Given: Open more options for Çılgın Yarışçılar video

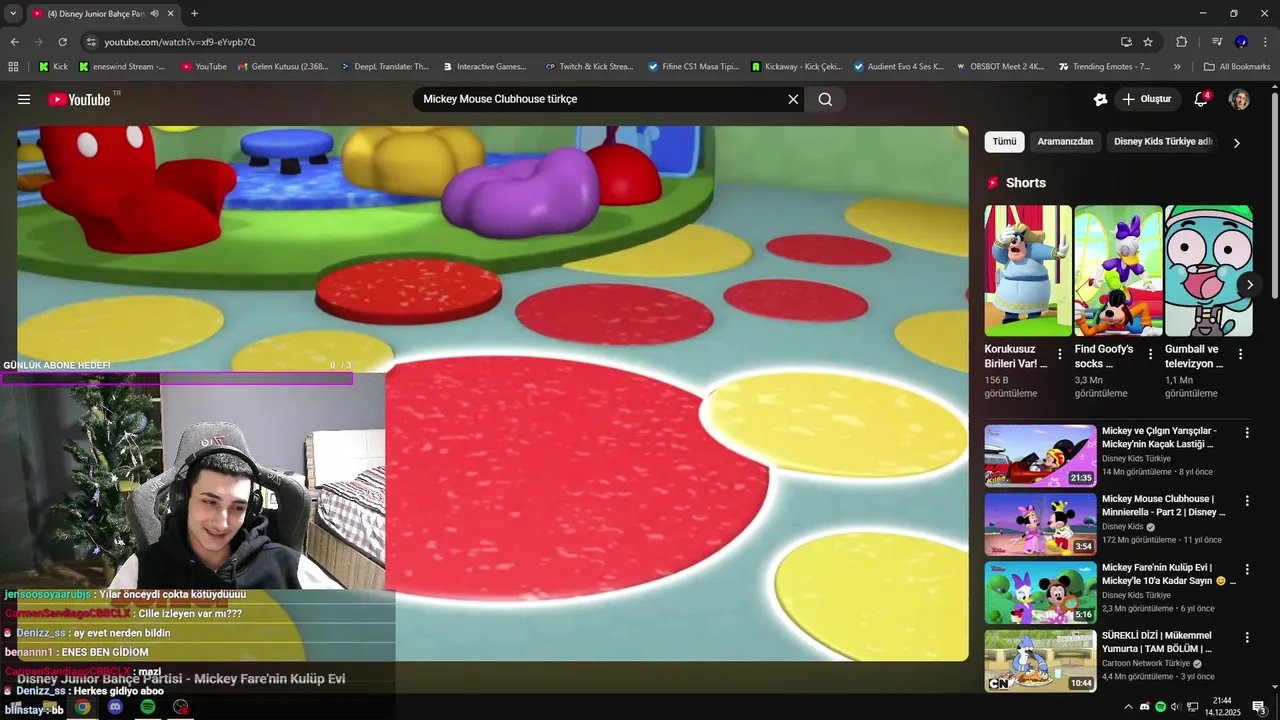Looking at the screenshot, I should tap(1247, 433).
